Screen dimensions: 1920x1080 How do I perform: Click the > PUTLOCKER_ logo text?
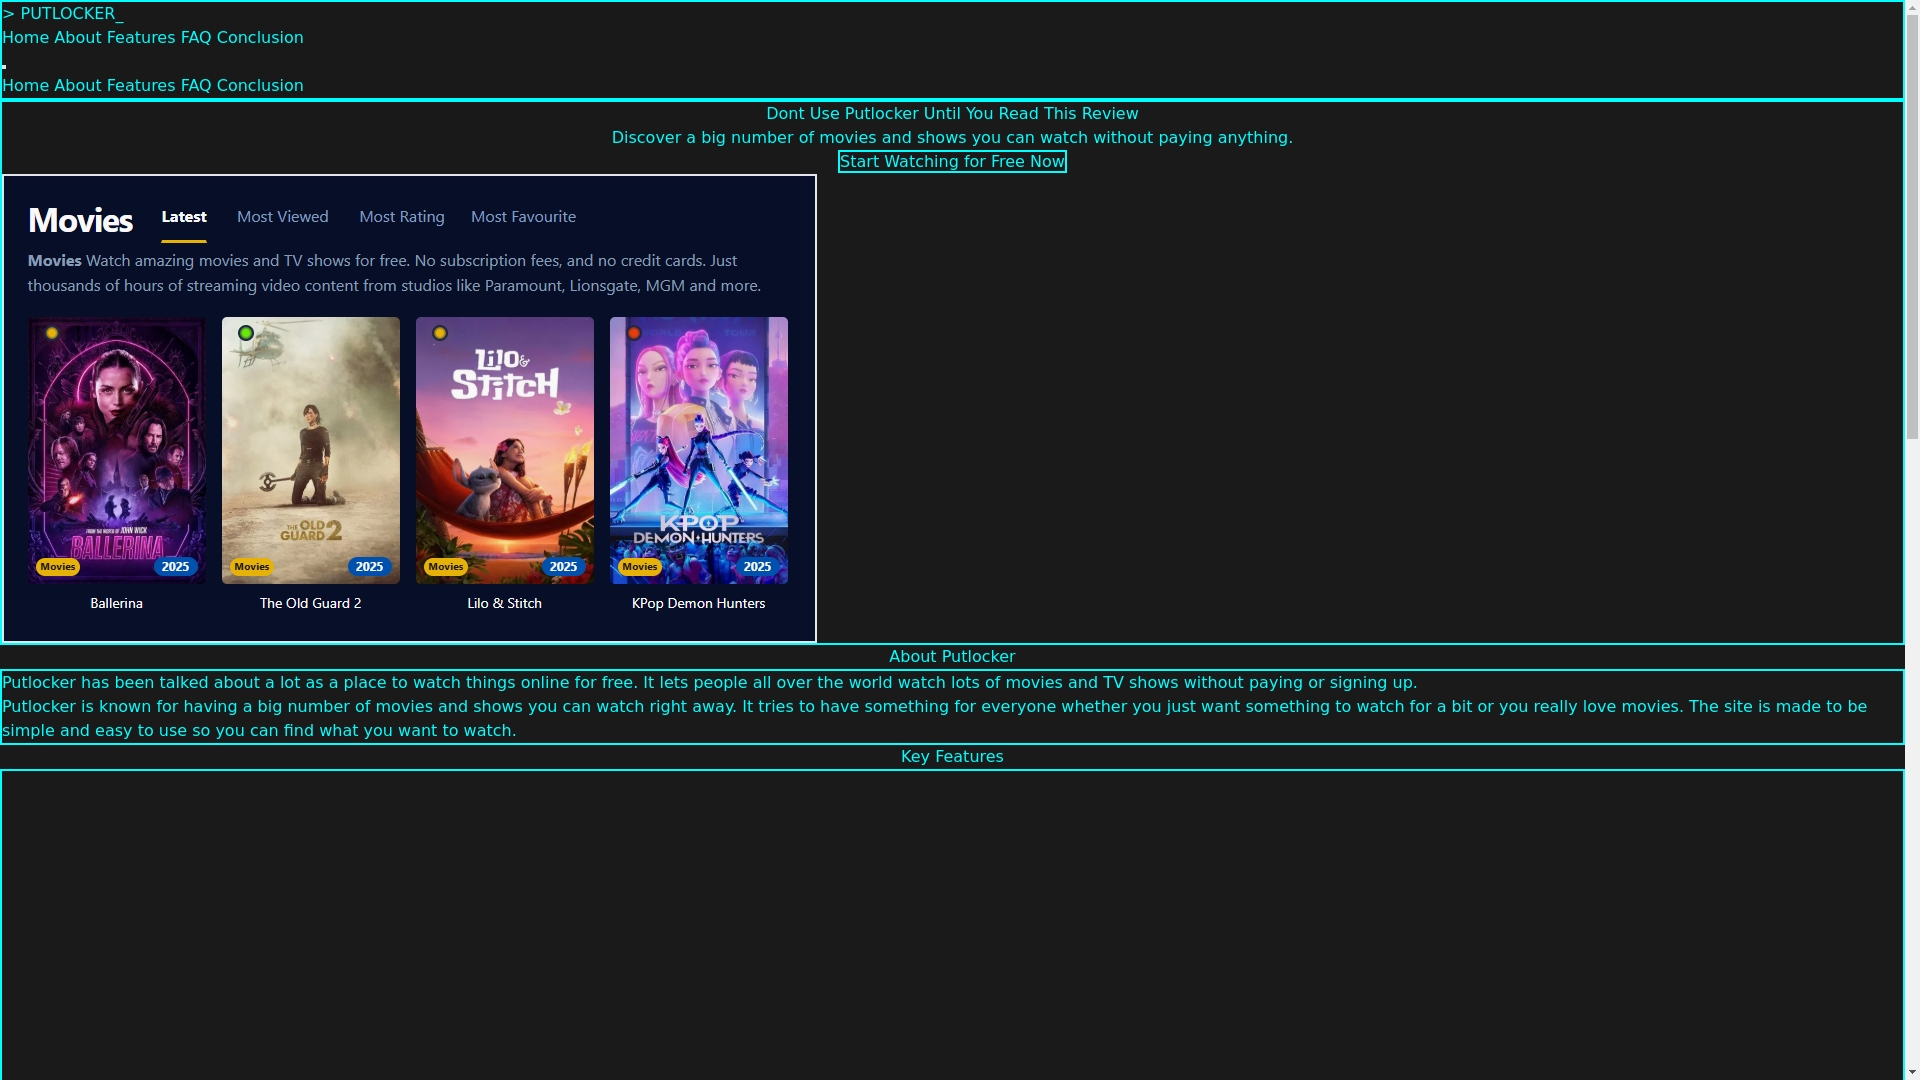click(x=63, y=14)
